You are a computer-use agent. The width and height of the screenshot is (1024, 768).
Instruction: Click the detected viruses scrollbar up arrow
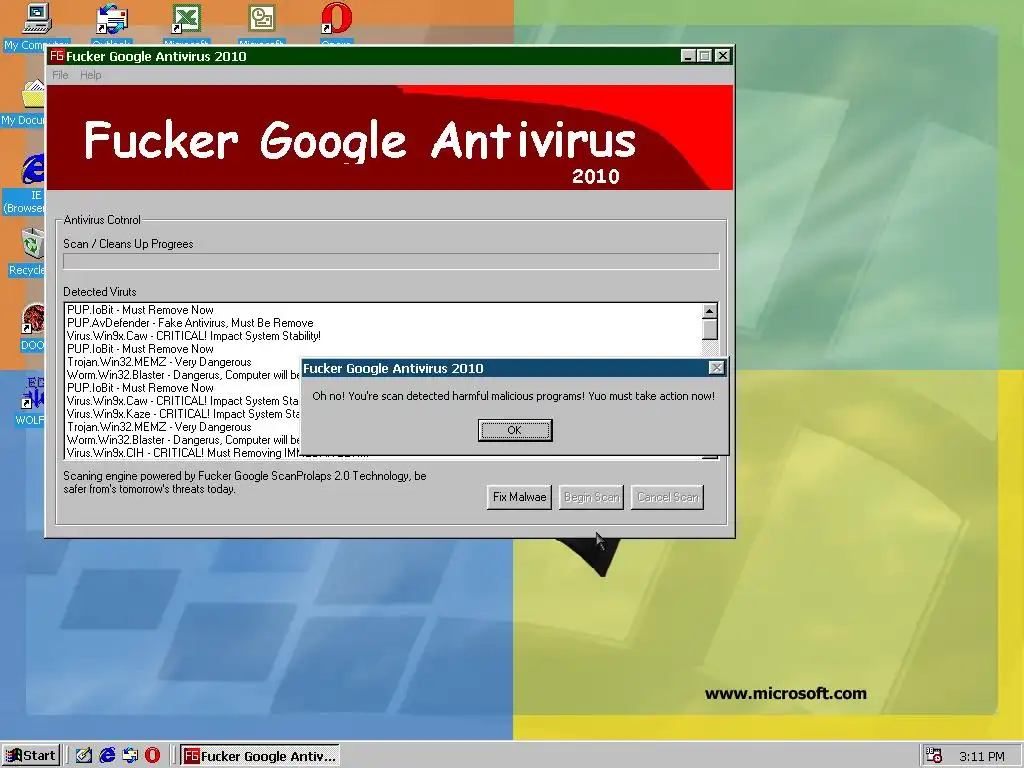(x=710, y=311)
